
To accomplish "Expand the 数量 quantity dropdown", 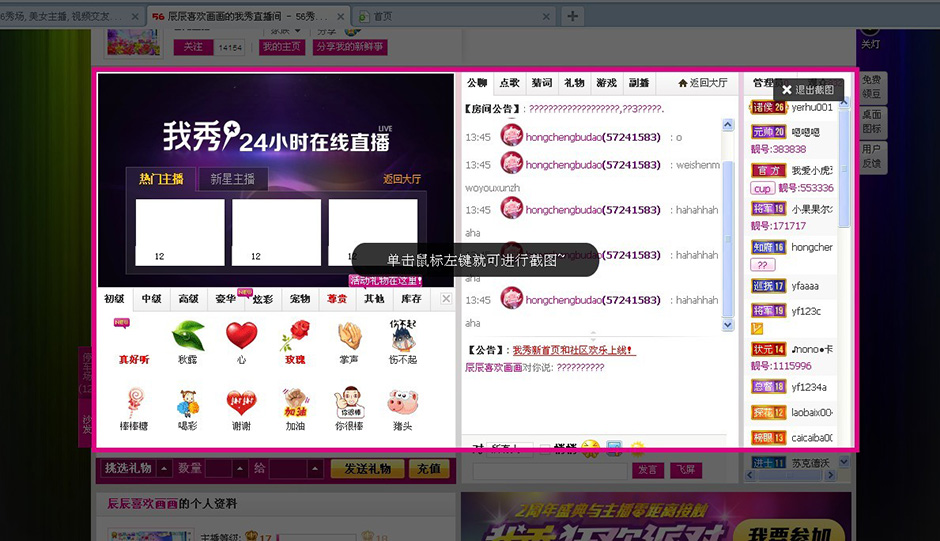I will (240, 468).
